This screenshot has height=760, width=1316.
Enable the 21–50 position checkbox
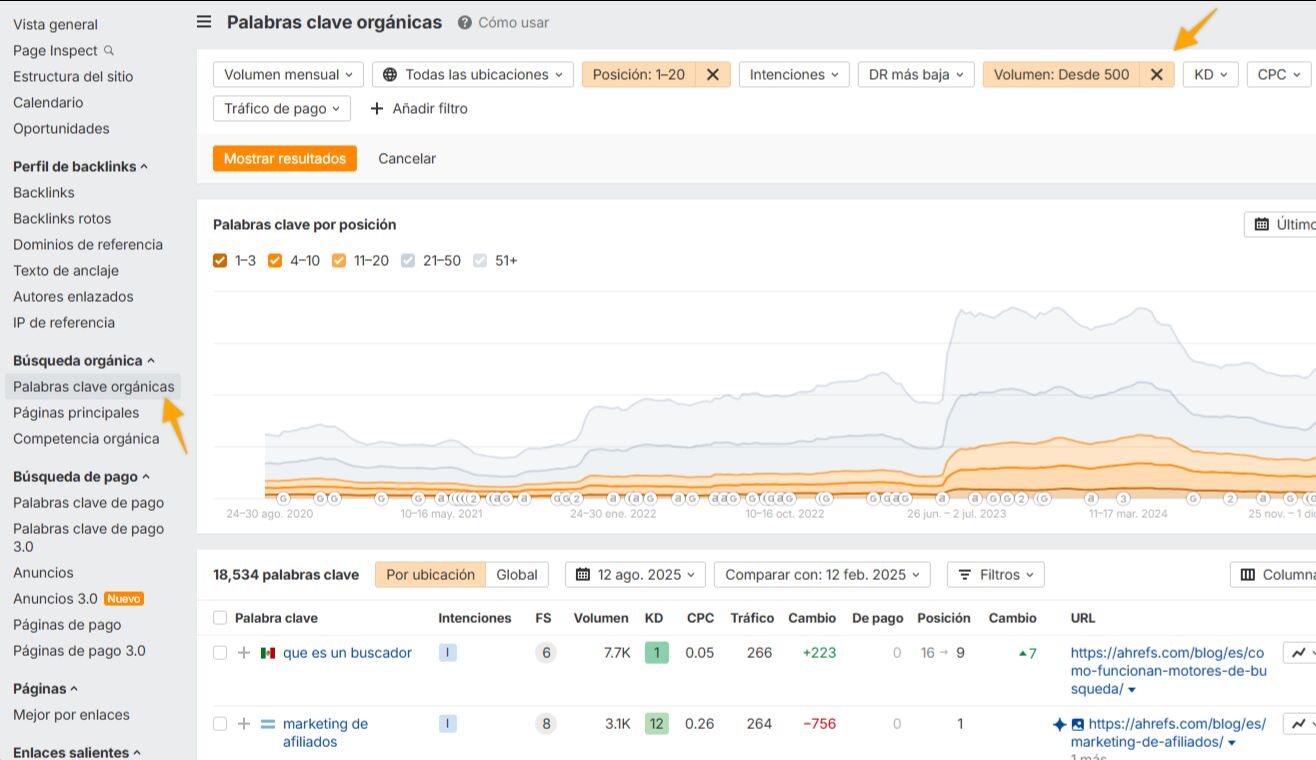[408, 261]
